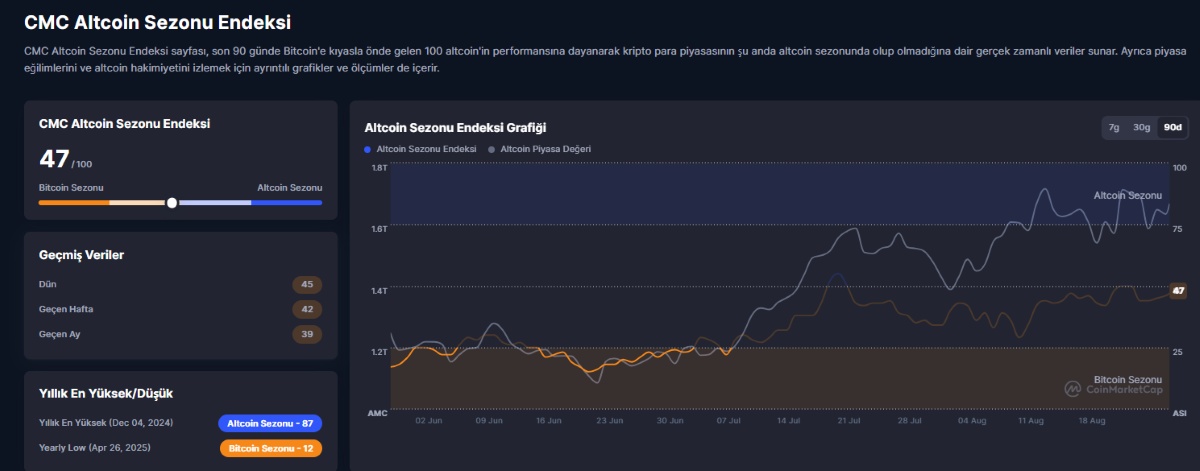The width and height of the screenshot is (1200, 471).
Task: Click the Dün row label
Action: (x=47, y=284)
